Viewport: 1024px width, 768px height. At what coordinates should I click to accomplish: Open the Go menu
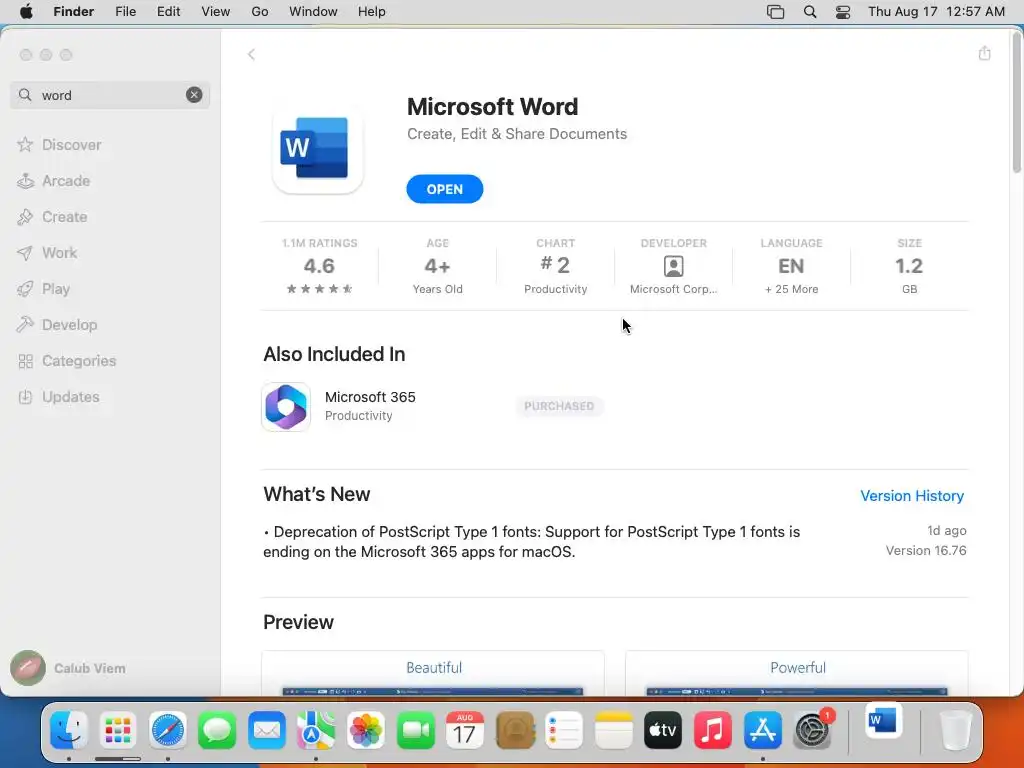pyautogui.click(x=260, y=11)
